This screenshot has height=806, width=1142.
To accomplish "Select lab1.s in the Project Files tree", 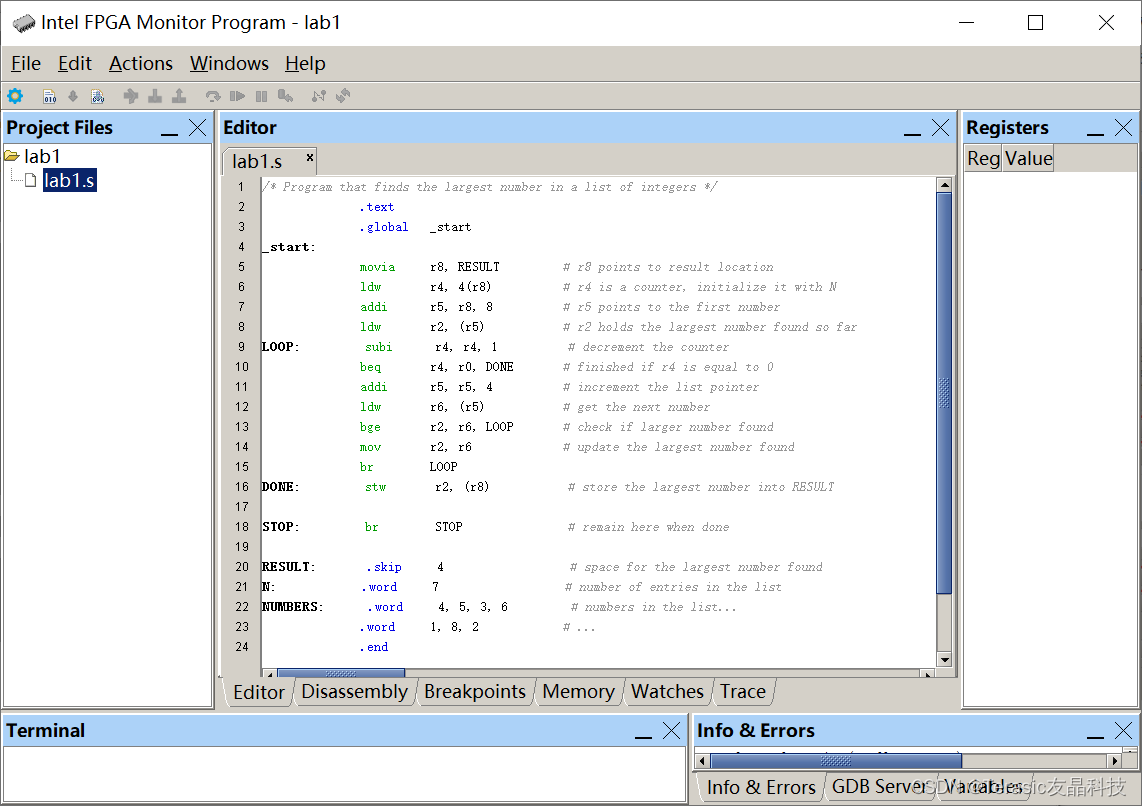I will click(70, 181).
